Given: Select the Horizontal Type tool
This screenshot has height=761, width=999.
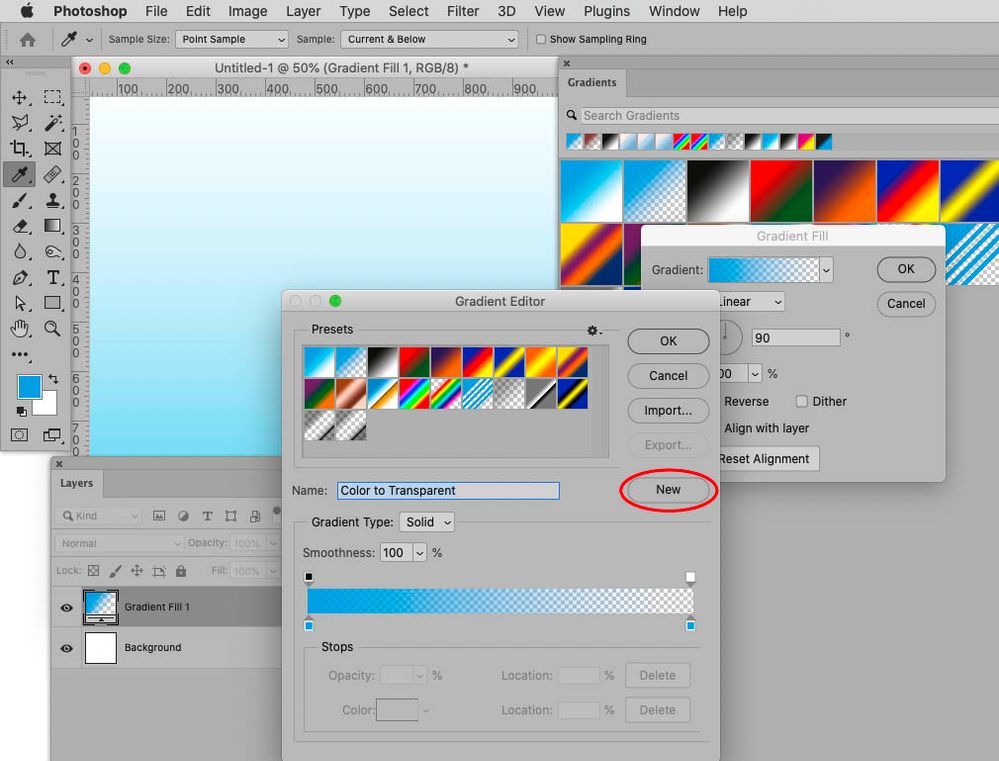Looking at the screenshot, I should (x=53, y=278).
